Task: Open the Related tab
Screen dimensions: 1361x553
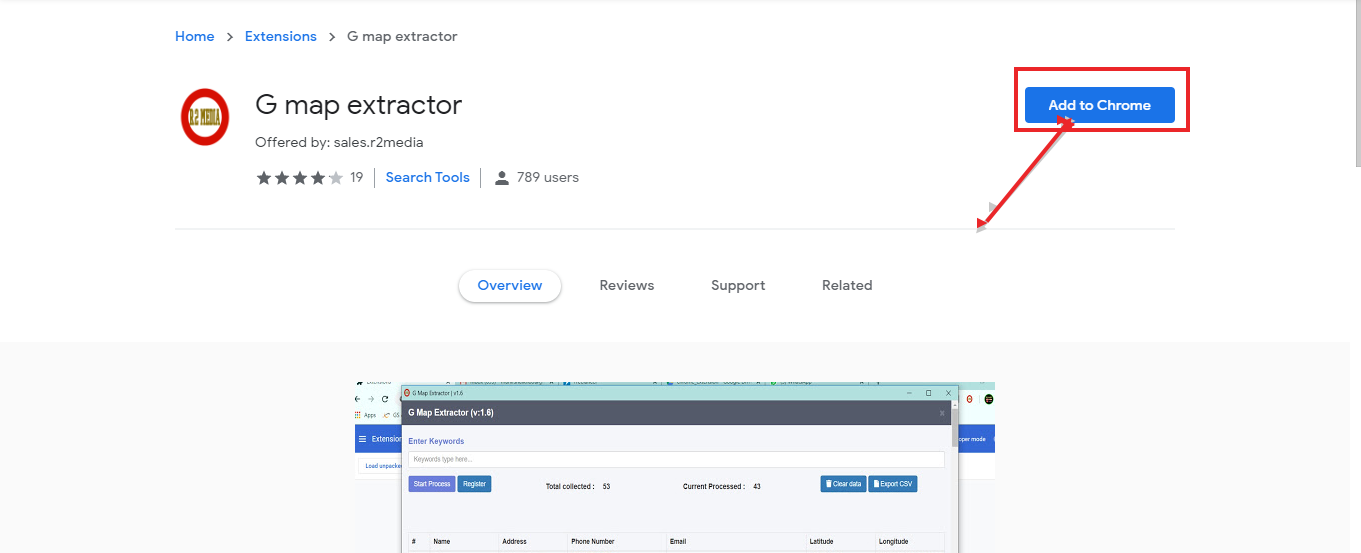Action: (x=847, y=285)
